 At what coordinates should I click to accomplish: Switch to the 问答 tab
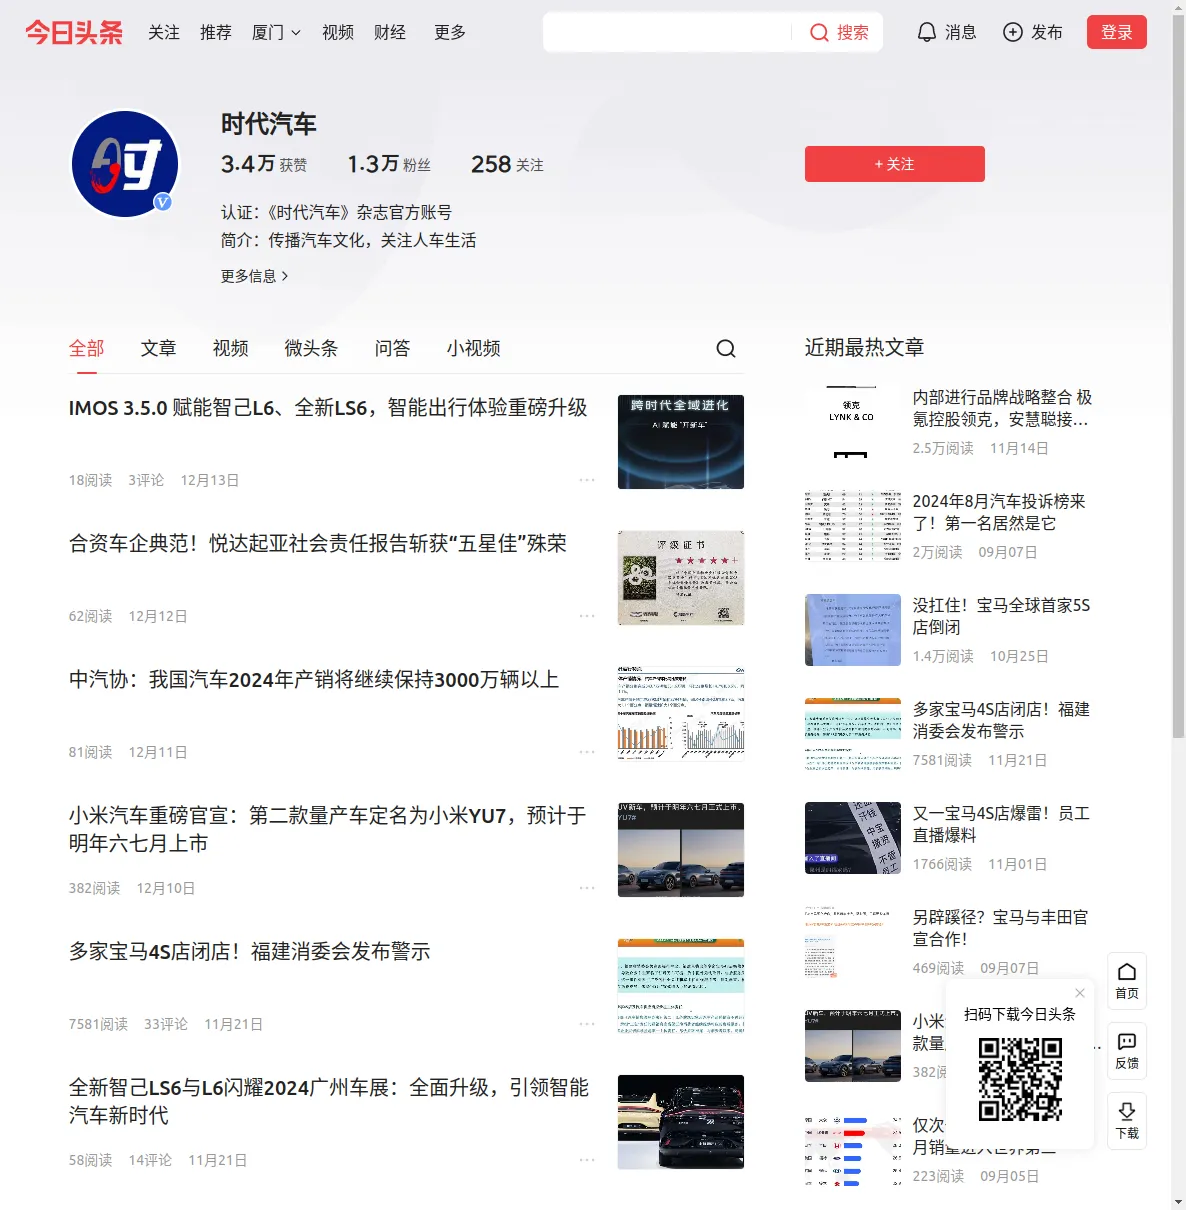tap(393, 348)
